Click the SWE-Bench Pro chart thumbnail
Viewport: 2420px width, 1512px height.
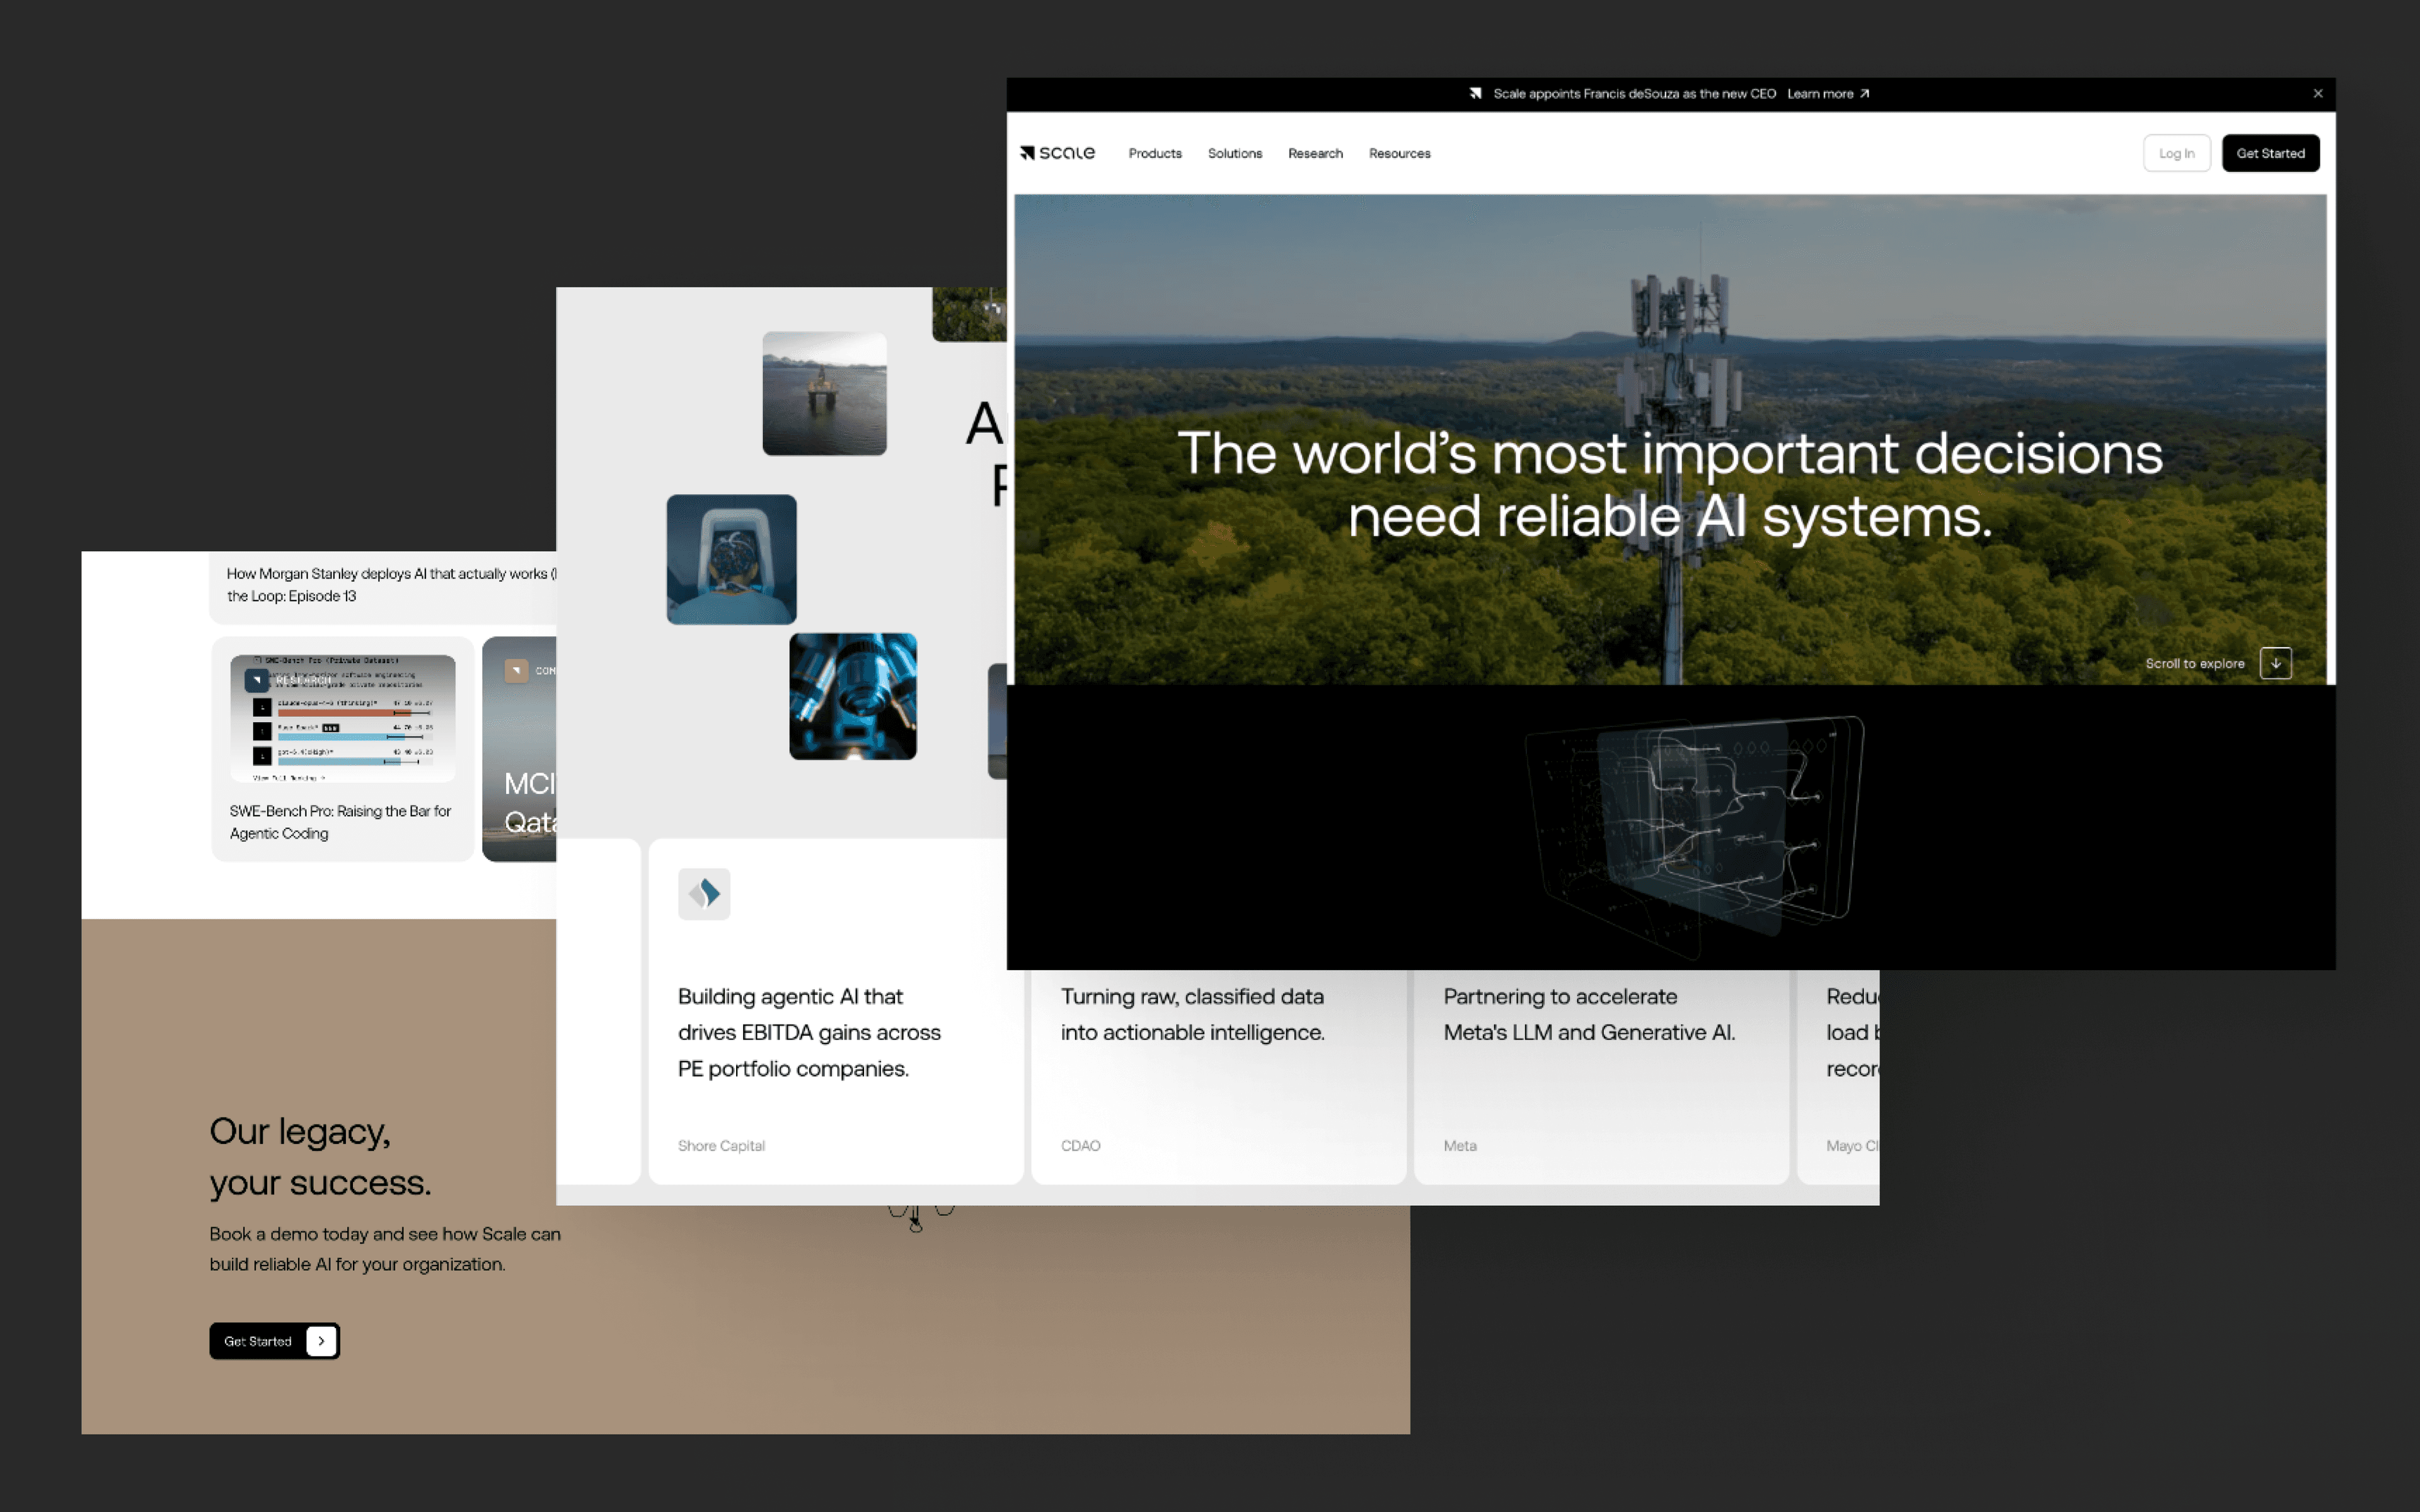click(343, 718)
